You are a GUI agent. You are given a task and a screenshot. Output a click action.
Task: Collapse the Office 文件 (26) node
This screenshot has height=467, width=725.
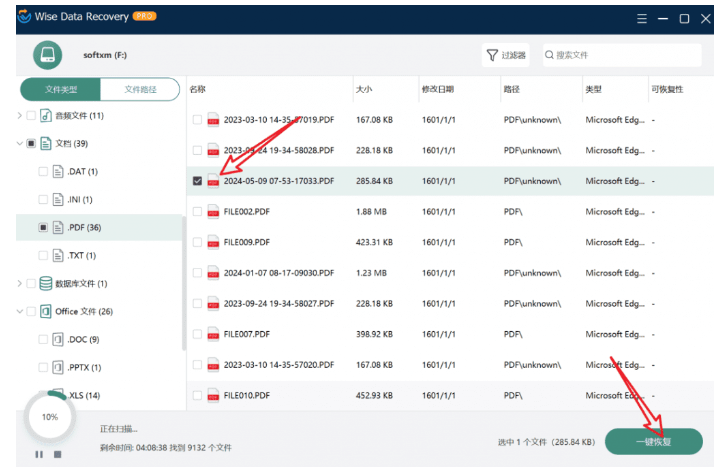click(19, 312)
